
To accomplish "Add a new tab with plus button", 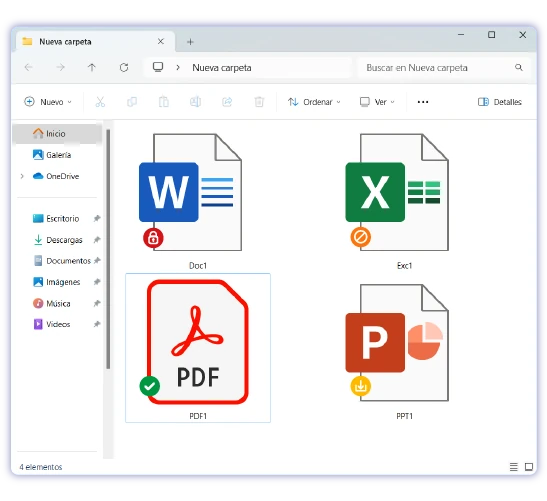I will coord(190,42).
